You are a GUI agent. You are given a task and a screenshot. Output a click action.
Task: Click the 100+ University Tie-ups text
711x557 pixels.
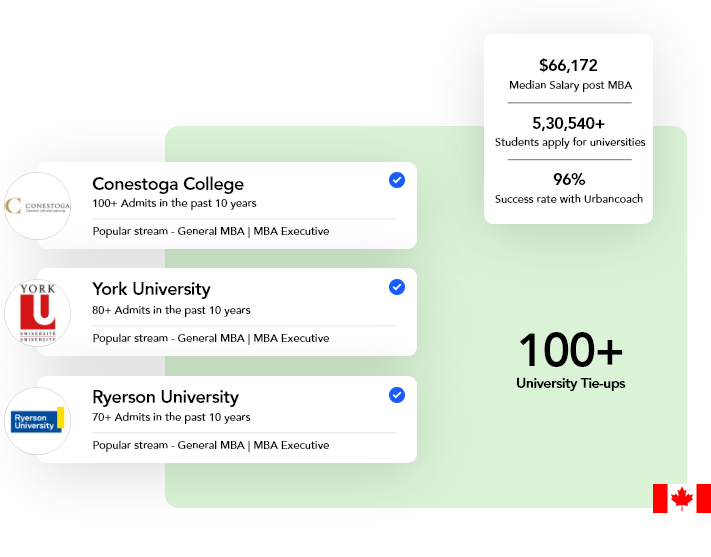coord(570,360)
